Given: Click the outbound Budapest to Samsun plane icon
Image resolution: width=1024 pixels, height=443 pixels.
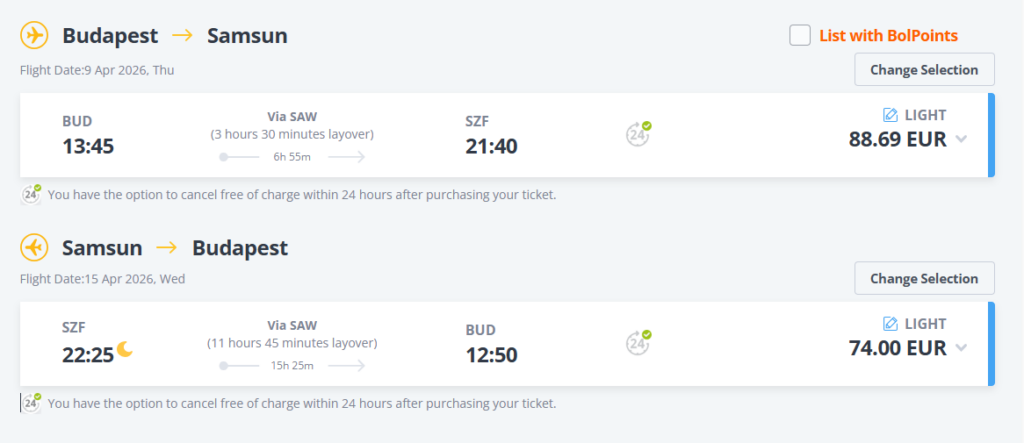Looking at the screenshot, I should 35,36.
